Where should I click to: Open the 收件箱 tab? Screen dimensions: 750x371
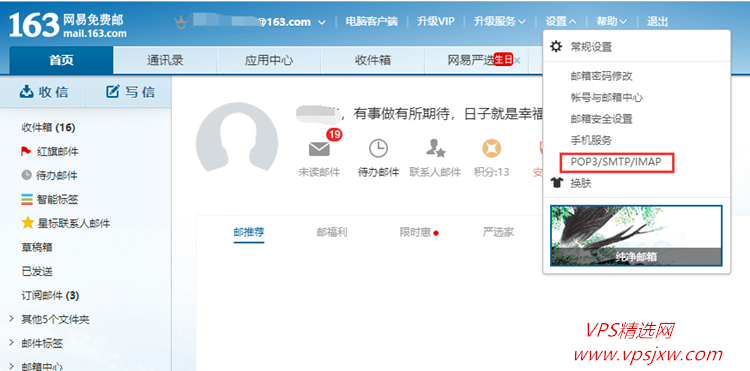[373, 61]
